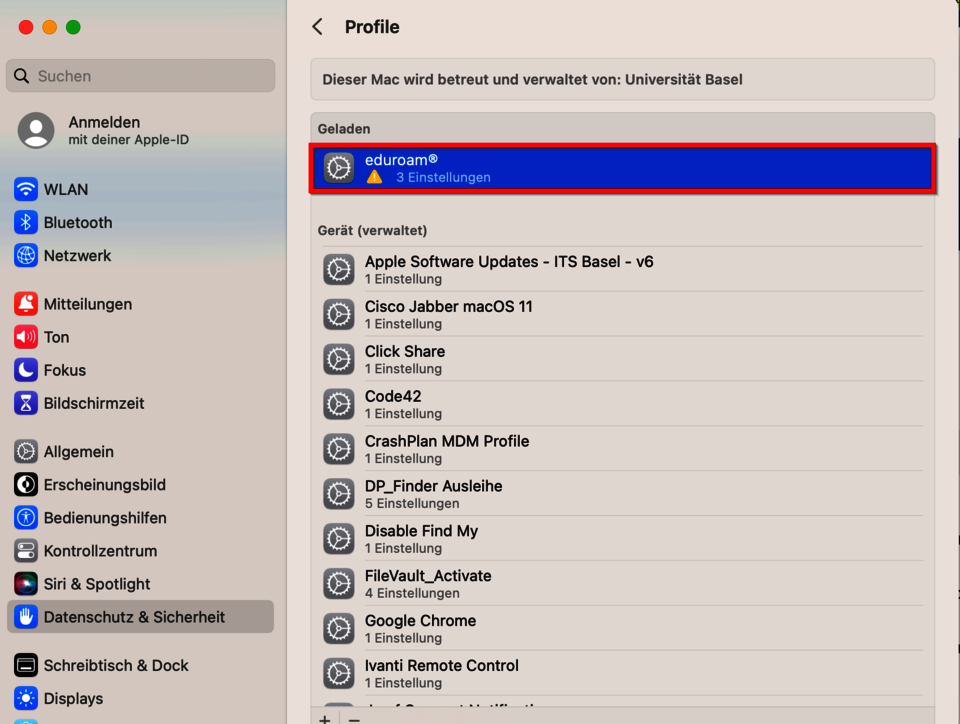Open Mitteilungen bell icon

[26, 304]
